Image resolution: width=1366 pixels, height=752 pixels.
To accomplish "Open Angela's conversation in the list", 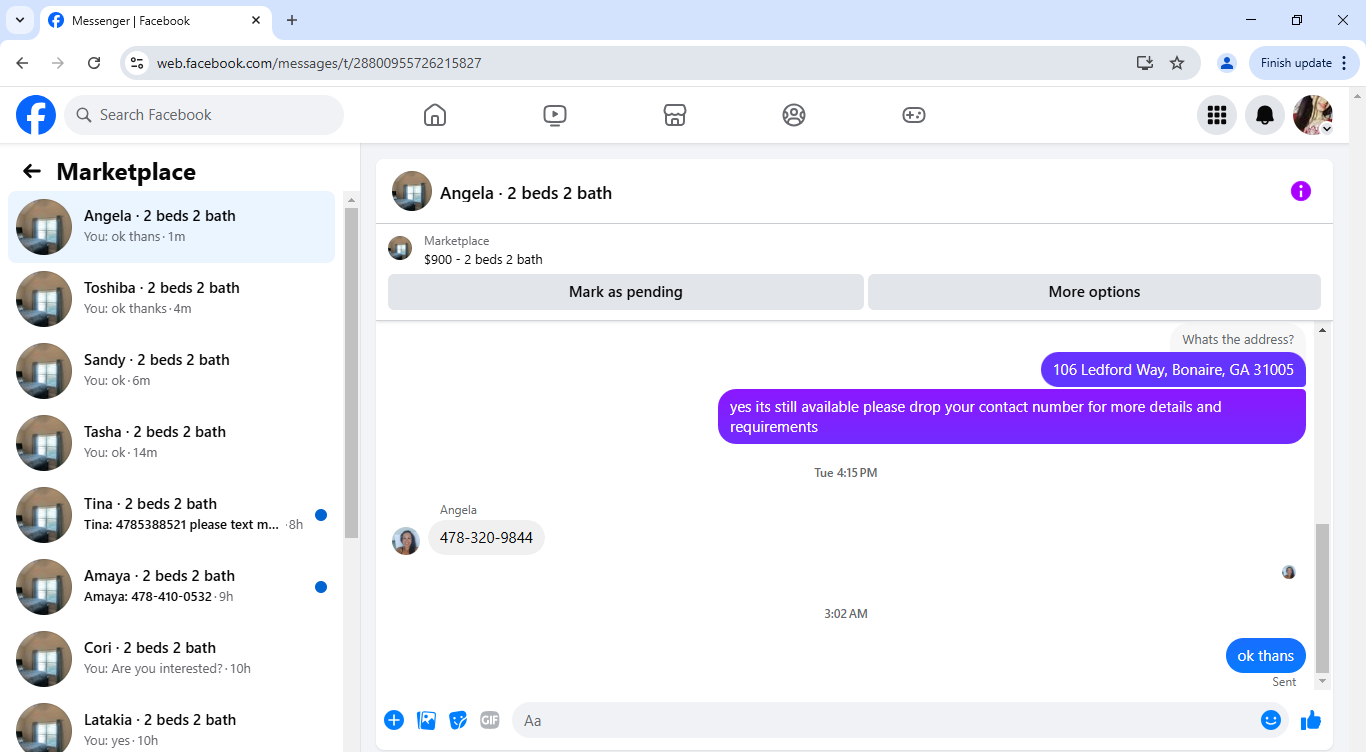I will click(171, 227).
